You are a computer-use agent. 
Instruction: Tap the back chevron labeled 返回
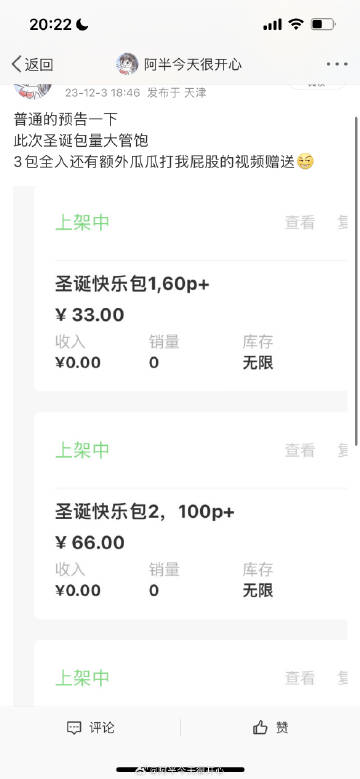pos(32,65)
